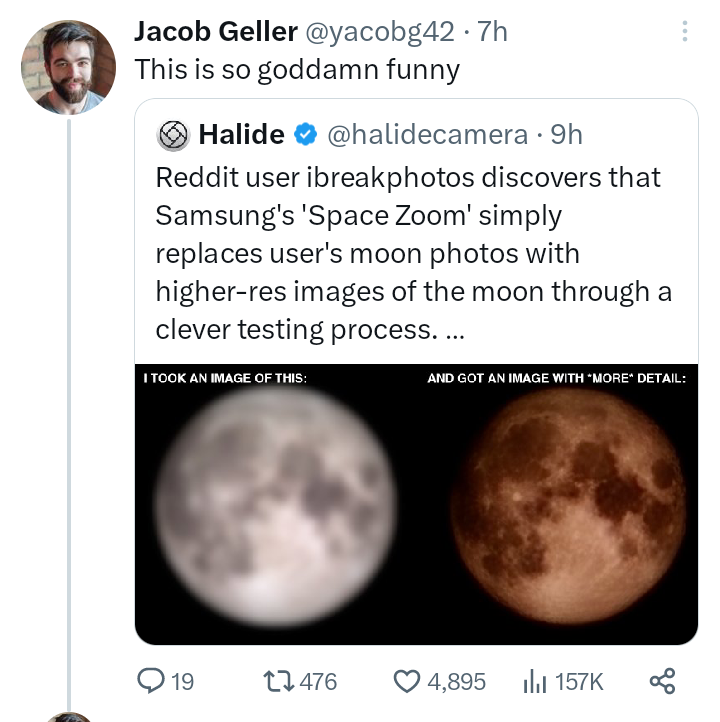Open the three-dot more options menu
720x722 pixels.
pyautogui.click(x=684, y=32)
